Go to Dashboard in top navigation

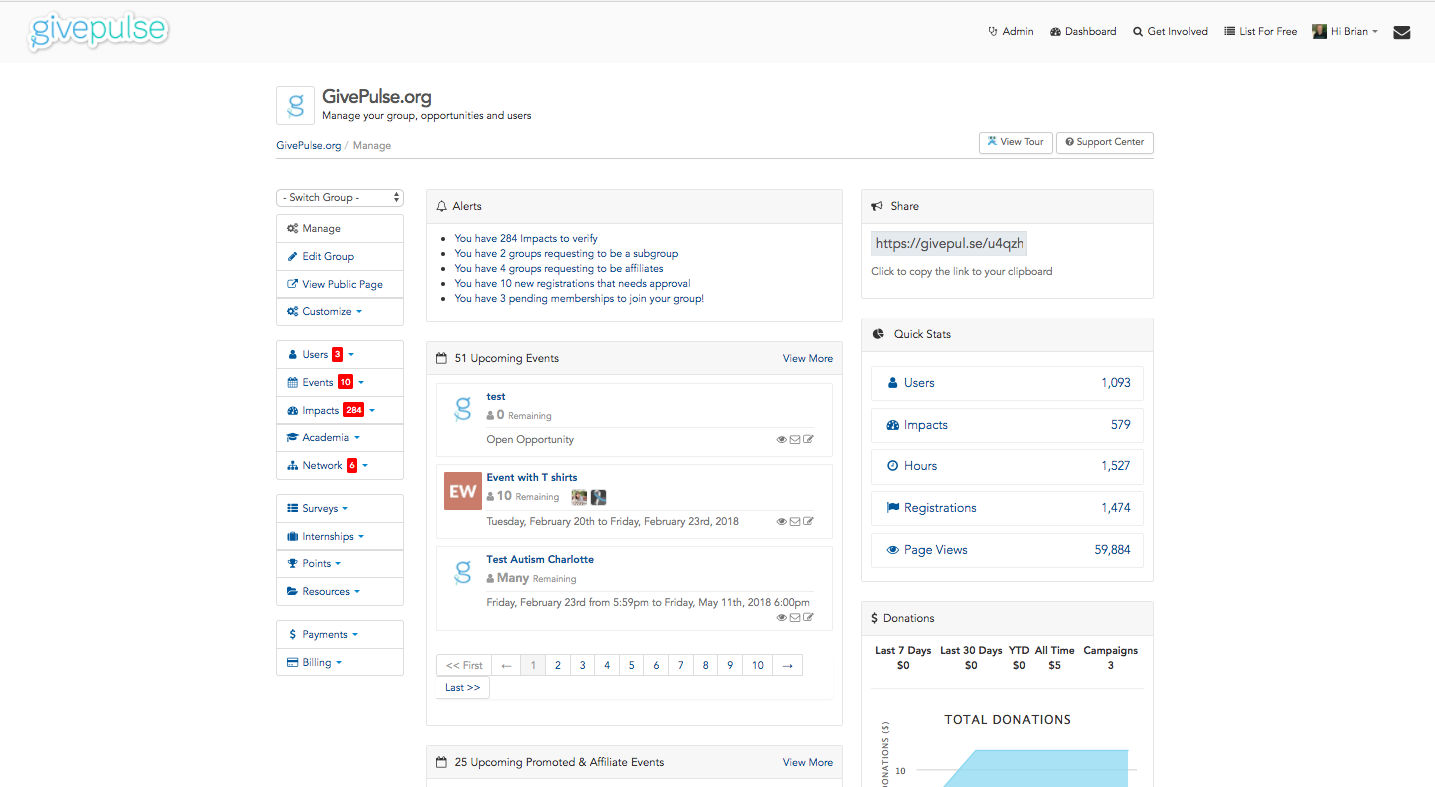click(x=1083, y=32)
